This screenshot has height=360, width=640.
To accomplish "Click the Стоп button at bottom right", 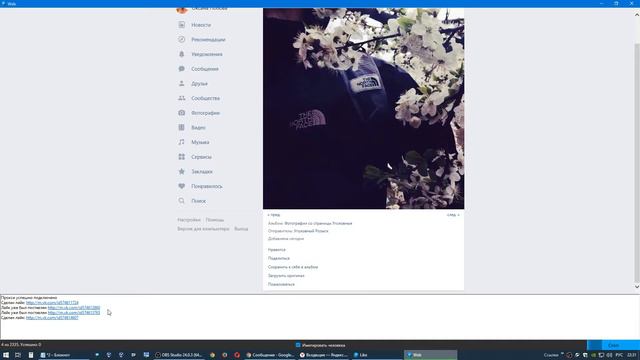I will click(x=613, y=345).
